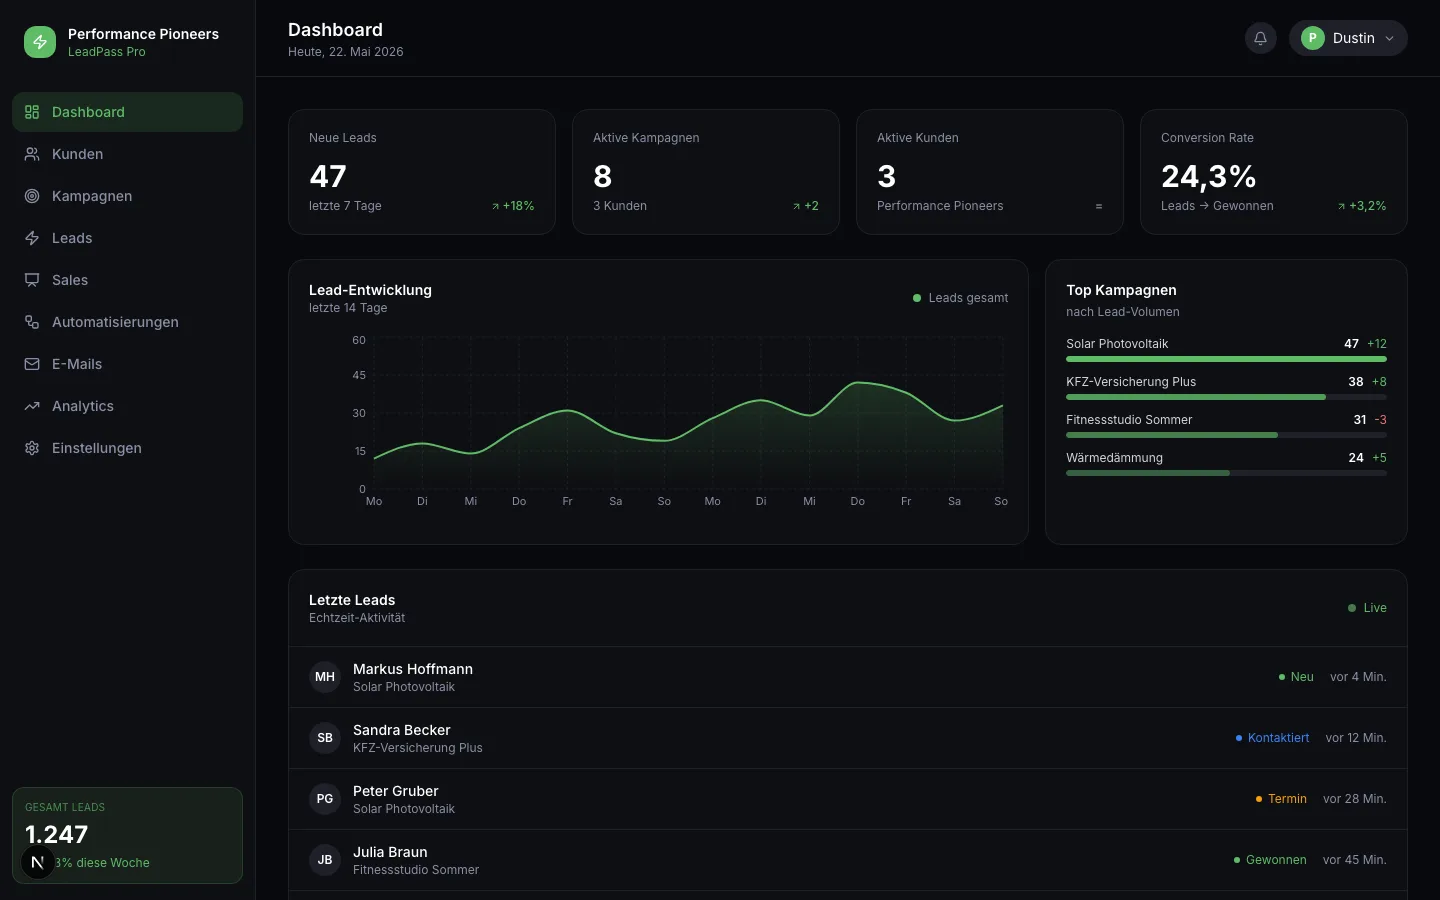Click the E-Mails envelope icon
Image resolution: width=1440 pixels, height=900 pixels.
(32, 364)
